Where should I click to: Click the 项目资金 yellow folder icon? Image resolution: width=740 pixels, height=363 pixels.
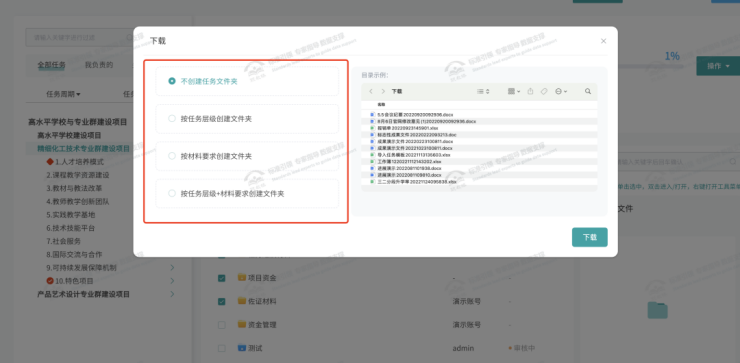[242, 278]
